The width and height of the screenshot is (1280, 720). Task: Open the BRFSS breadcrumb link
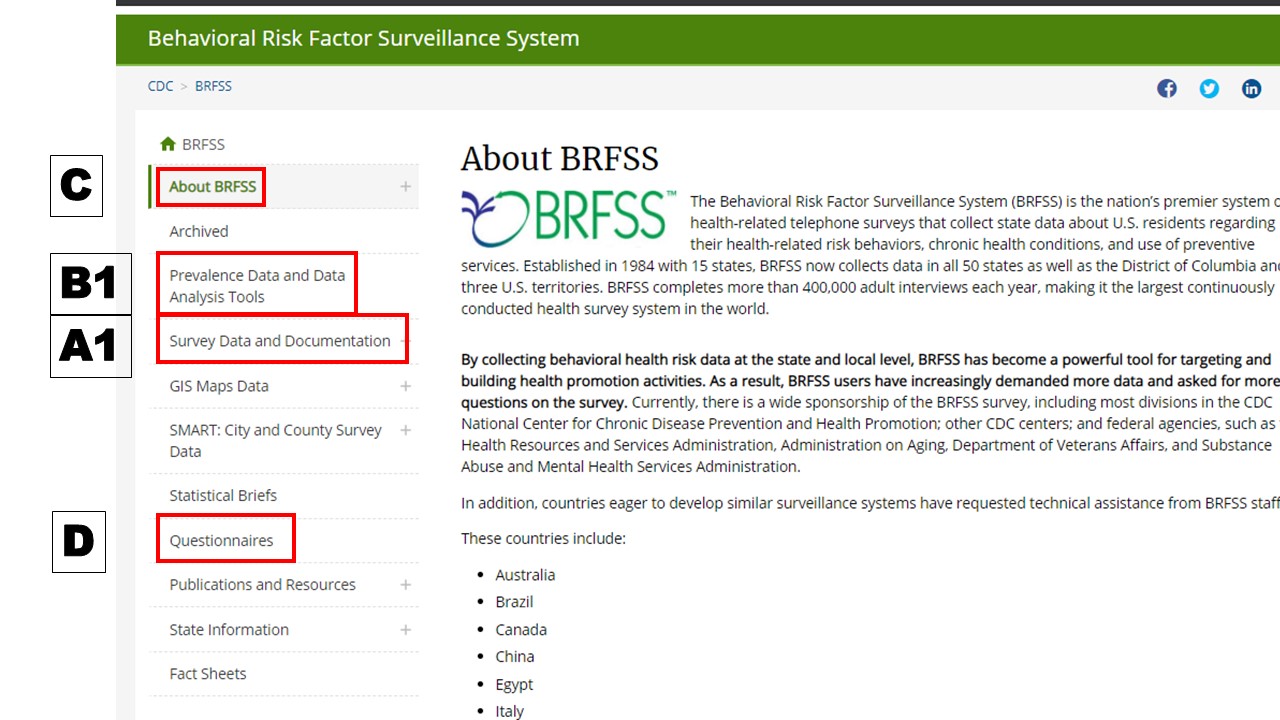pos(213,86)
